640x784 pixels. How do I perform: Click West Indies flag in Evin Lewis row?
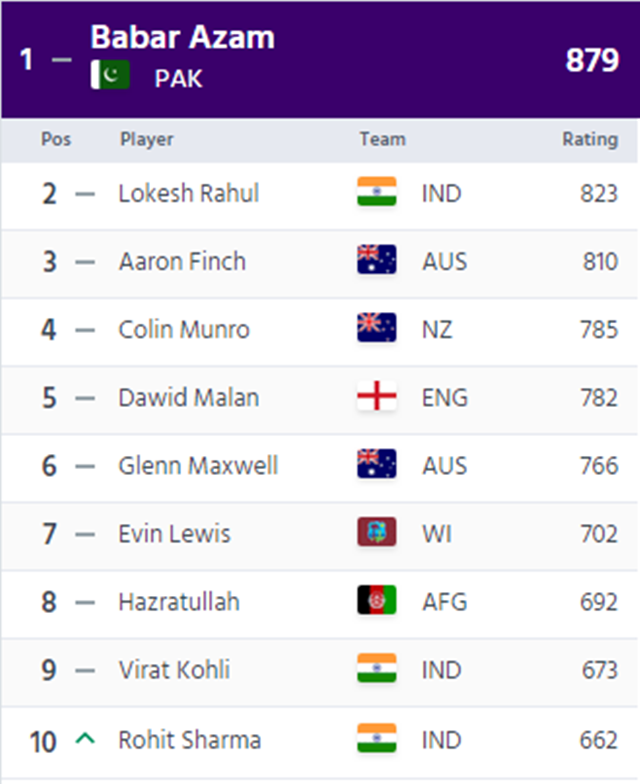click(377, 532)
